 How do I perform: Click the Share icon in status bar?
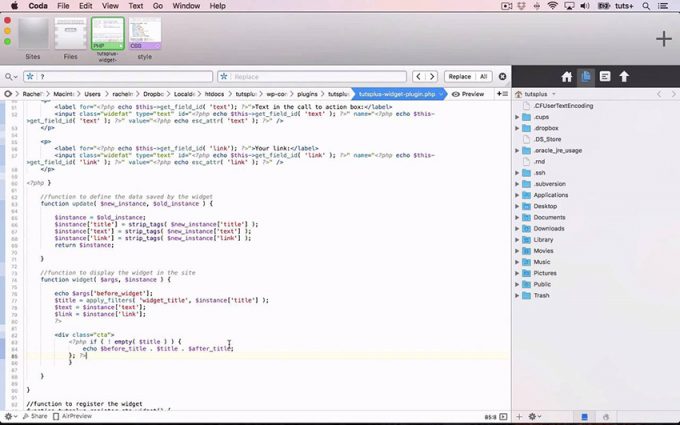[x=35, y=416]
